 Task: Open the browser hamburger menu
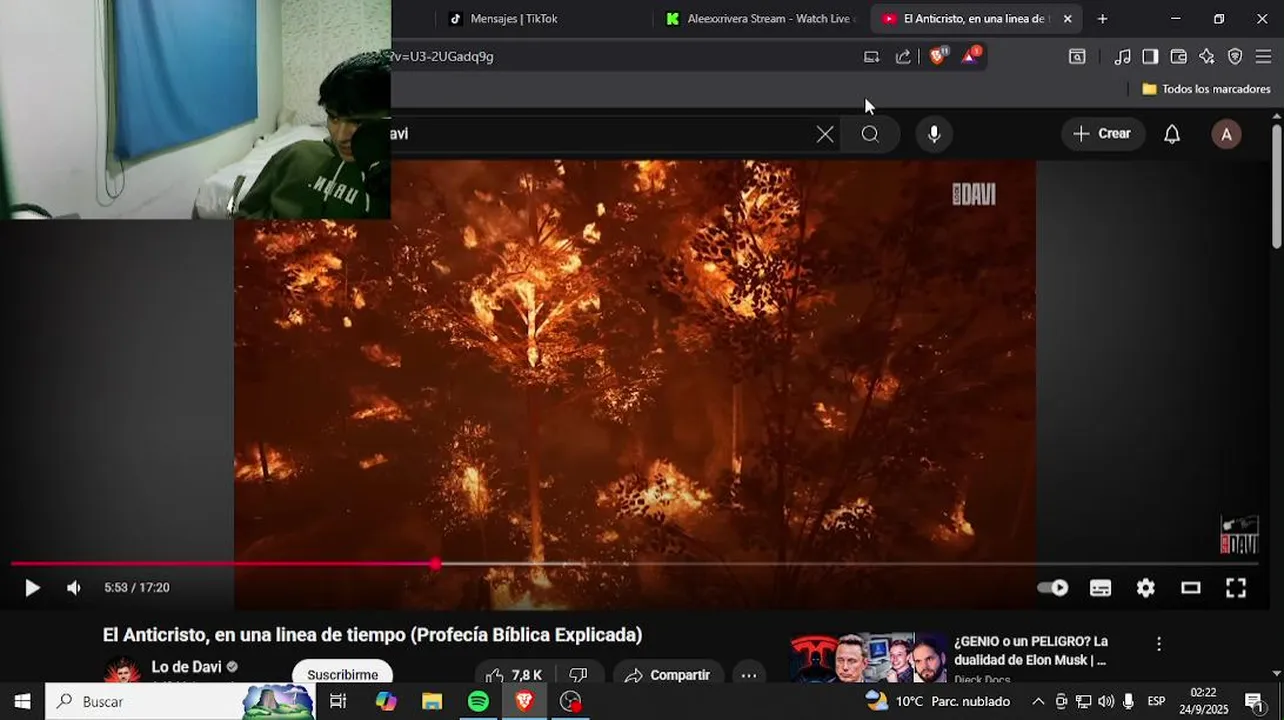pyautogui.click(x=1263, y=57)
